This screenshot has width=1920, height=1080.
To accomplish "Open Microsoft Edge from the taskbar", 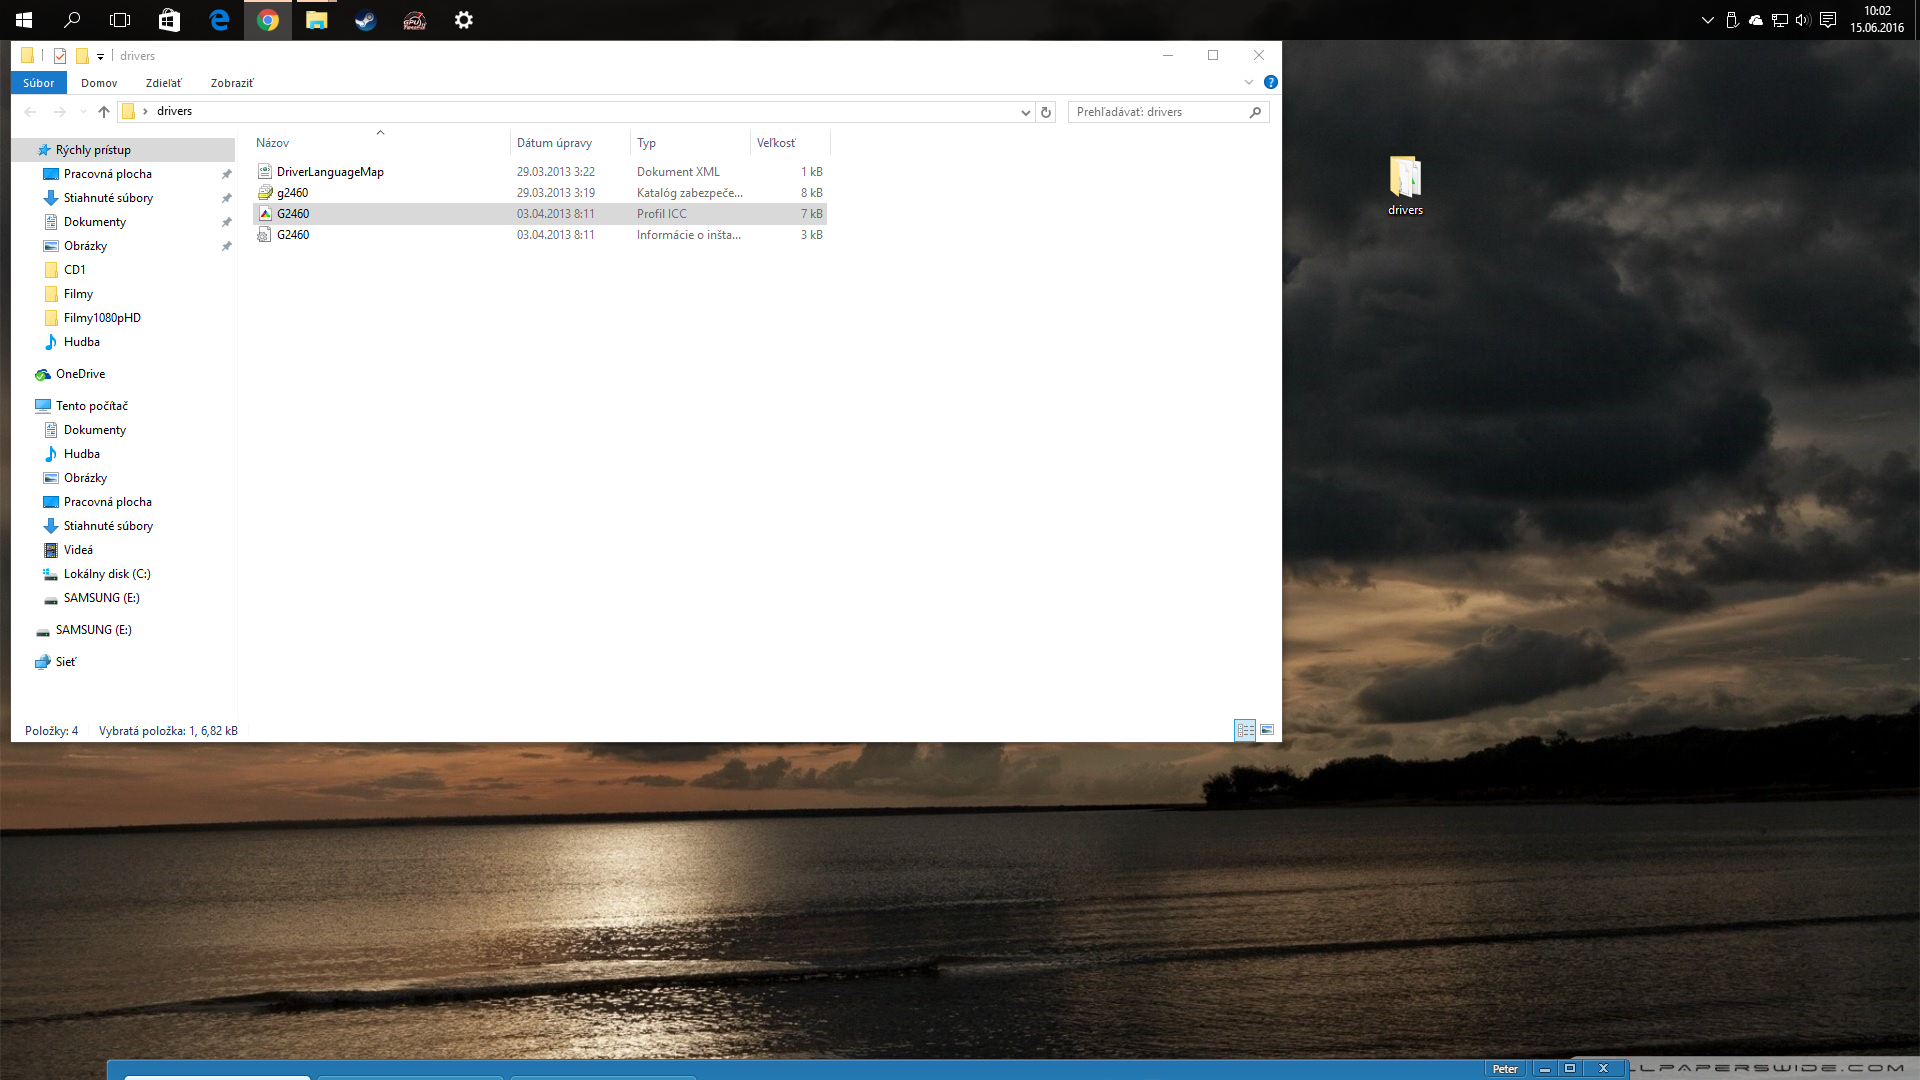I will pyautogui.click(x=219, y=20).
